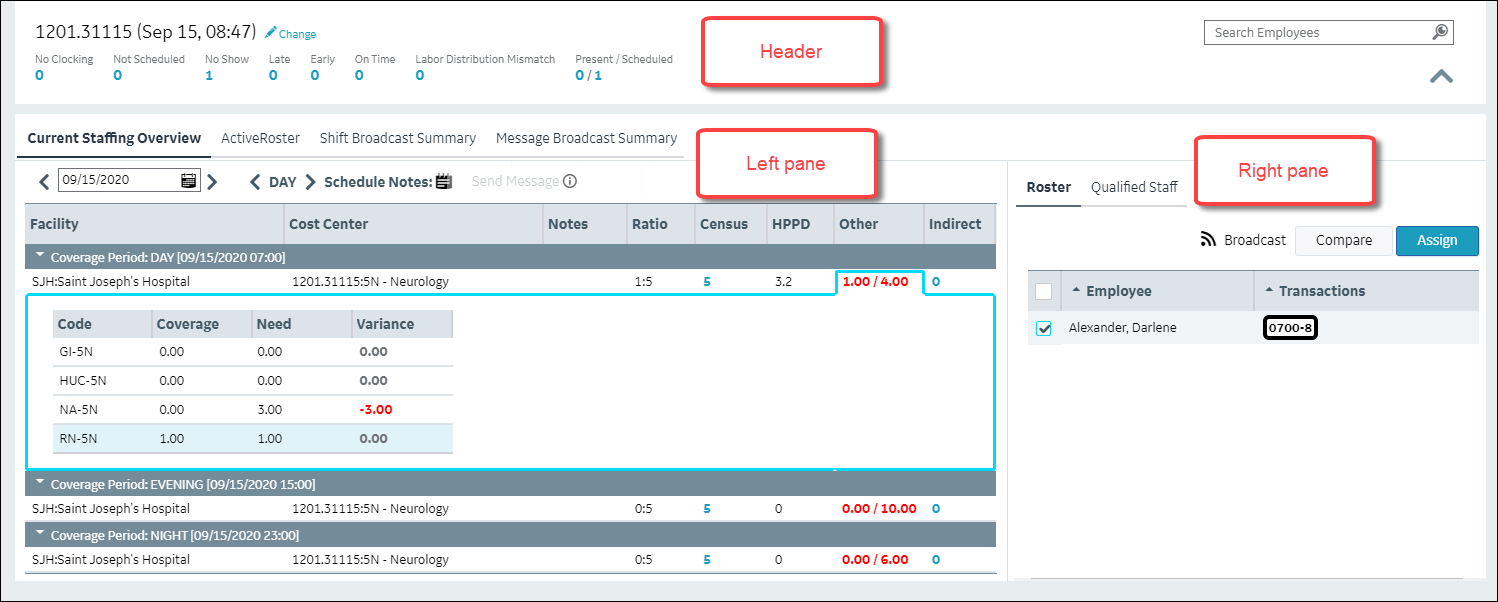The image size is (1498, 602).
Task: Uncheck the Alexander, Darlene checkbox
Action: tap(1044, 329)
